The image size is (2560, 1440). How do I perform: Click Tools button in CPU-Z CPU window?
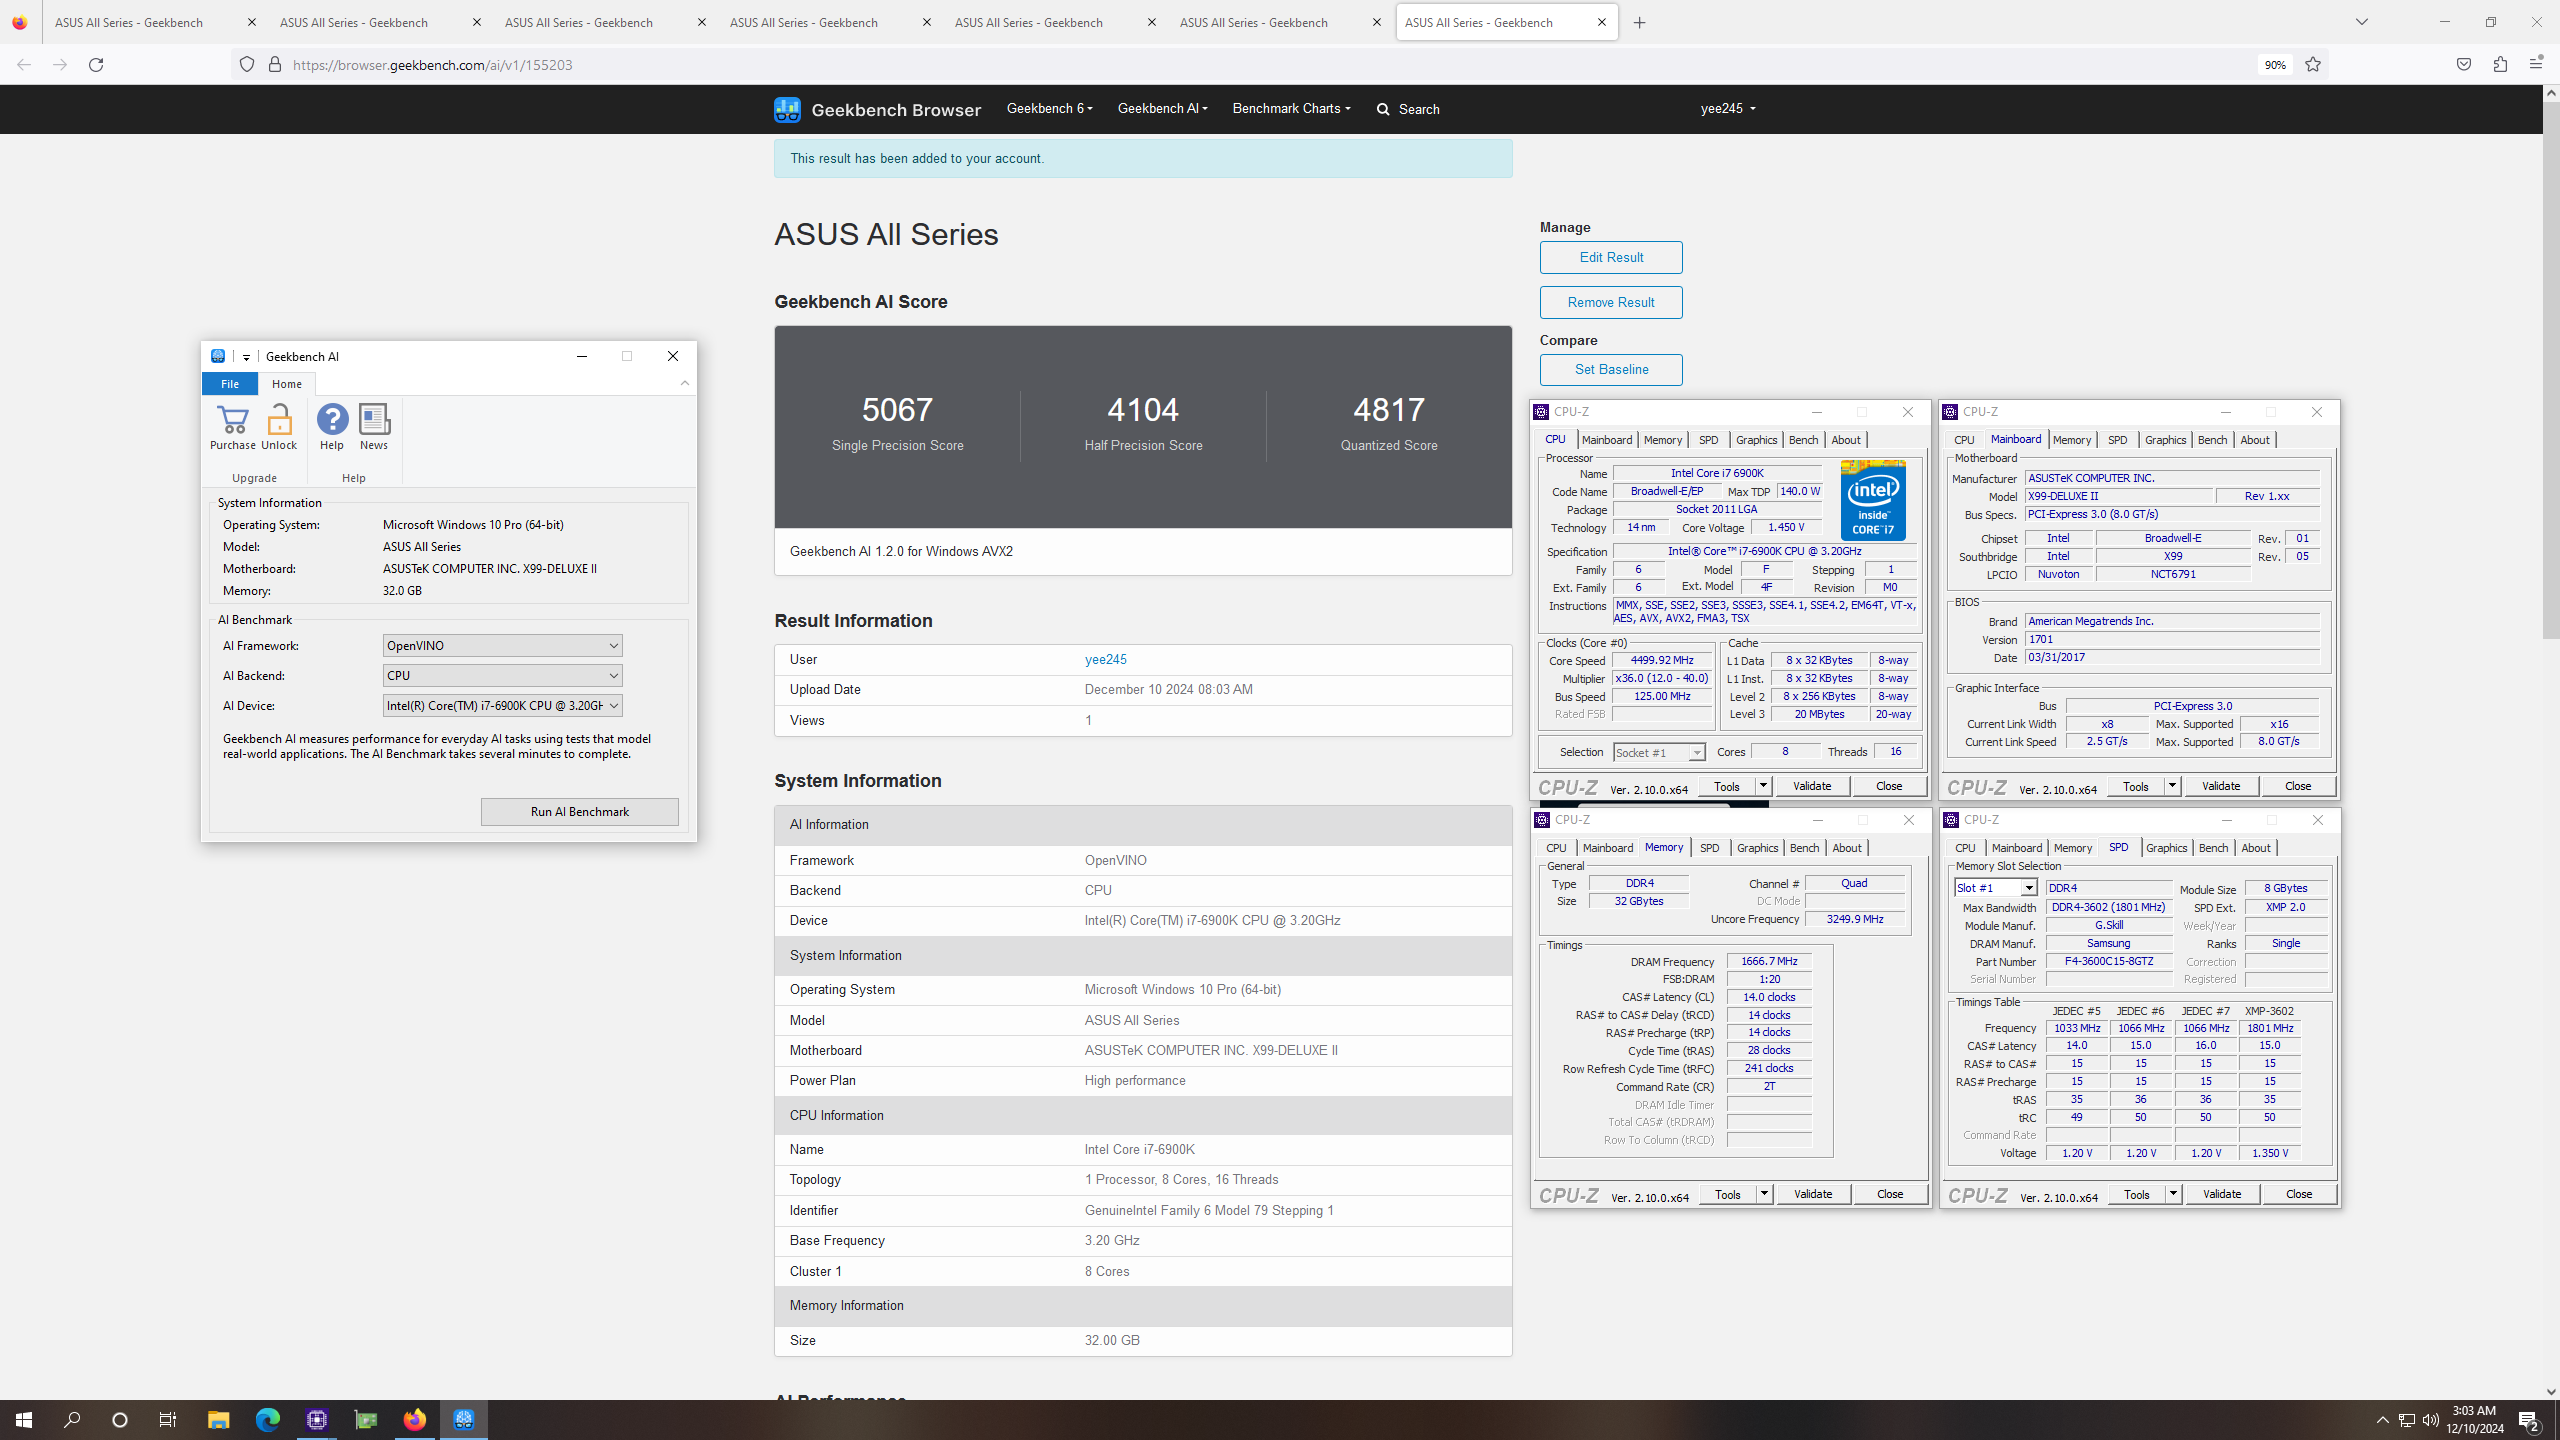pyautogui.click(x=1727, y=786)
